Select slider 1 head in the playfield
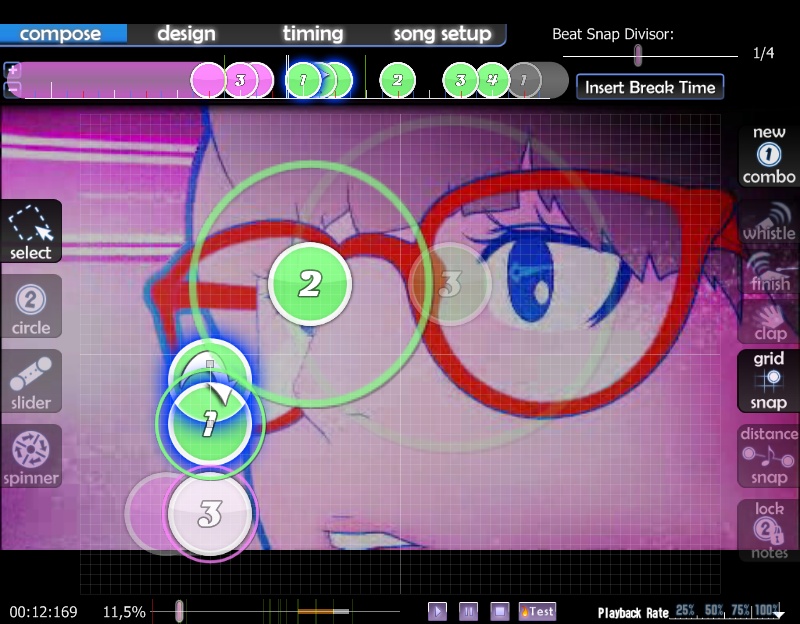The height and width of the screenshot is (624, 800). point(210,423)
